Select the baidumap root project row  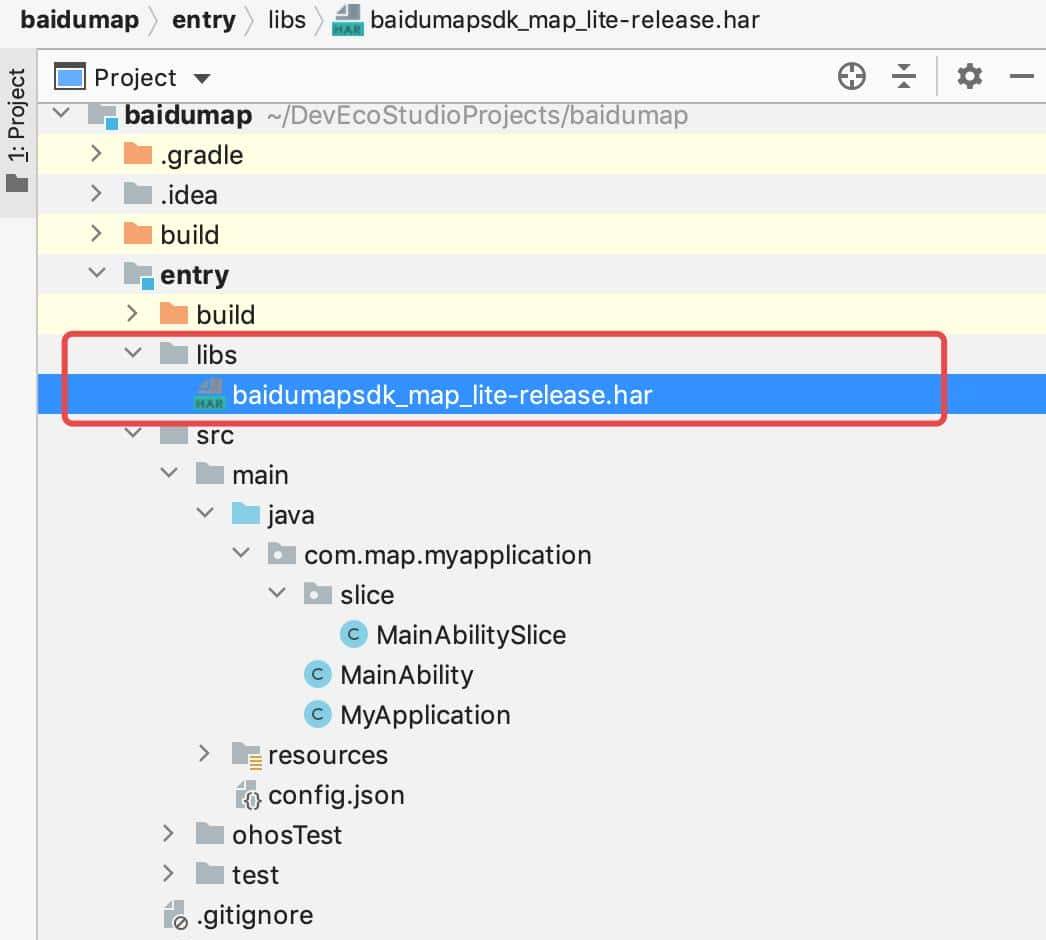tap(542, 115)
